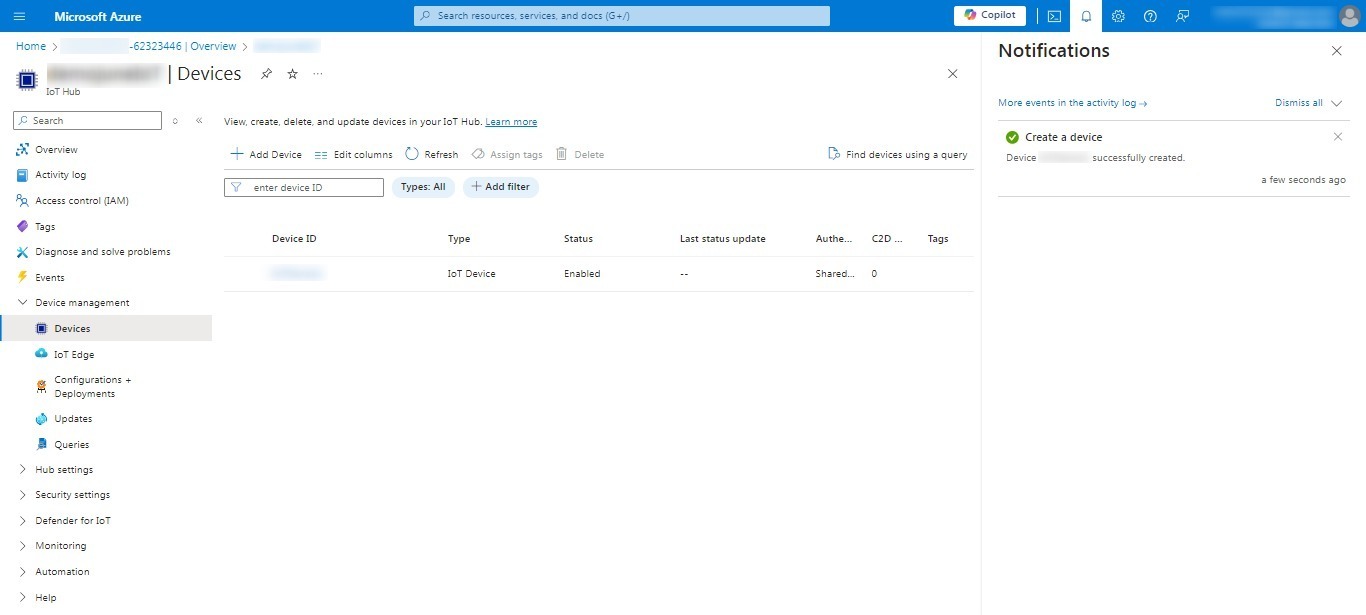Open Diagnose and solve problems
Viewport: 1366px width, 615px height.
[102, 252]
